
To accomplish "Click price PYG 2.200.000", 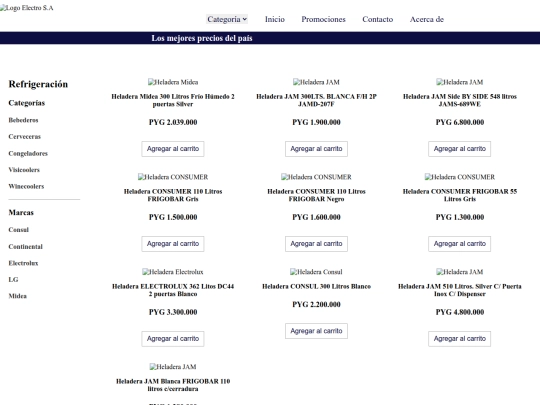I will [x=316, y=304].
